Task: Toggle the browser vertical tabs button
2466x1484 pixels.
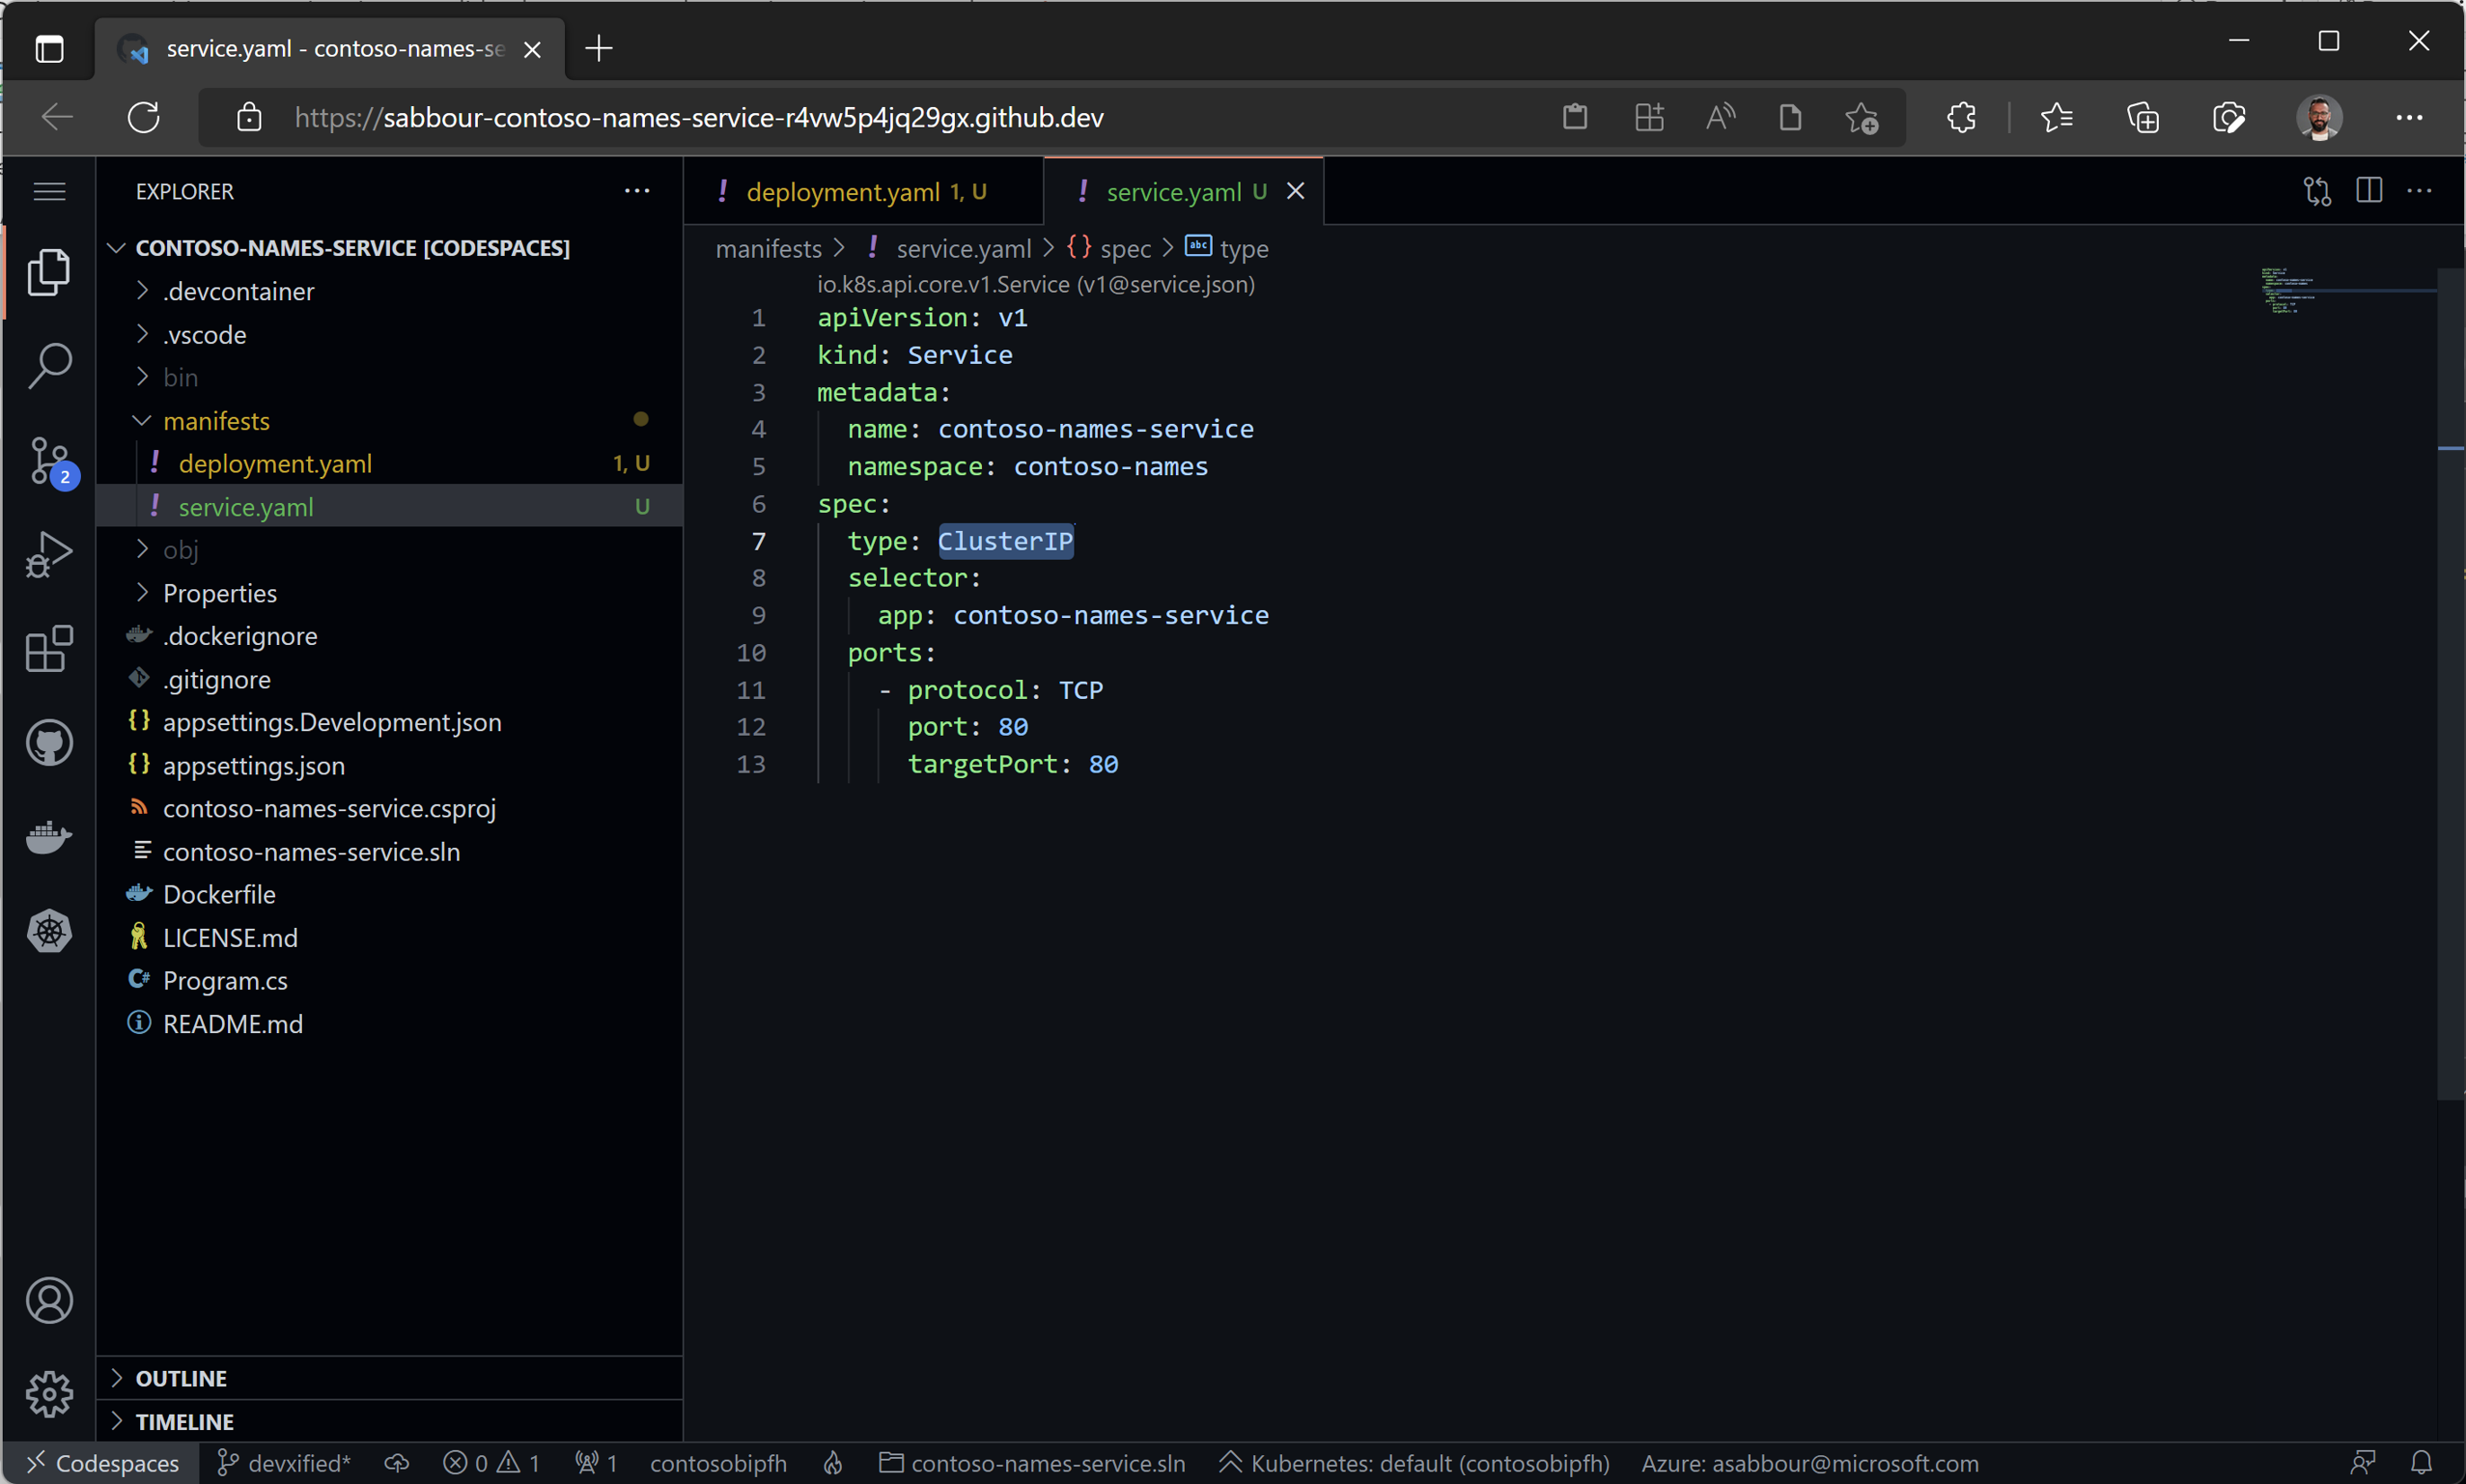Action: click(49, 48)
